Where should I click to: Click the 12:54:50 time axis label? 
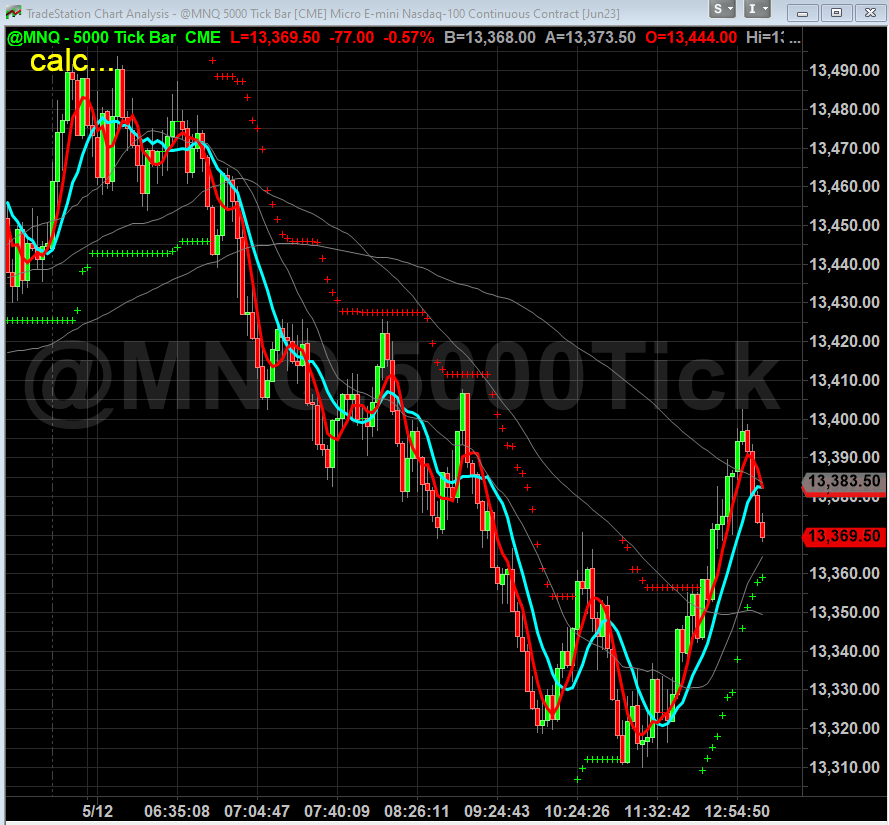click(737, 811)
